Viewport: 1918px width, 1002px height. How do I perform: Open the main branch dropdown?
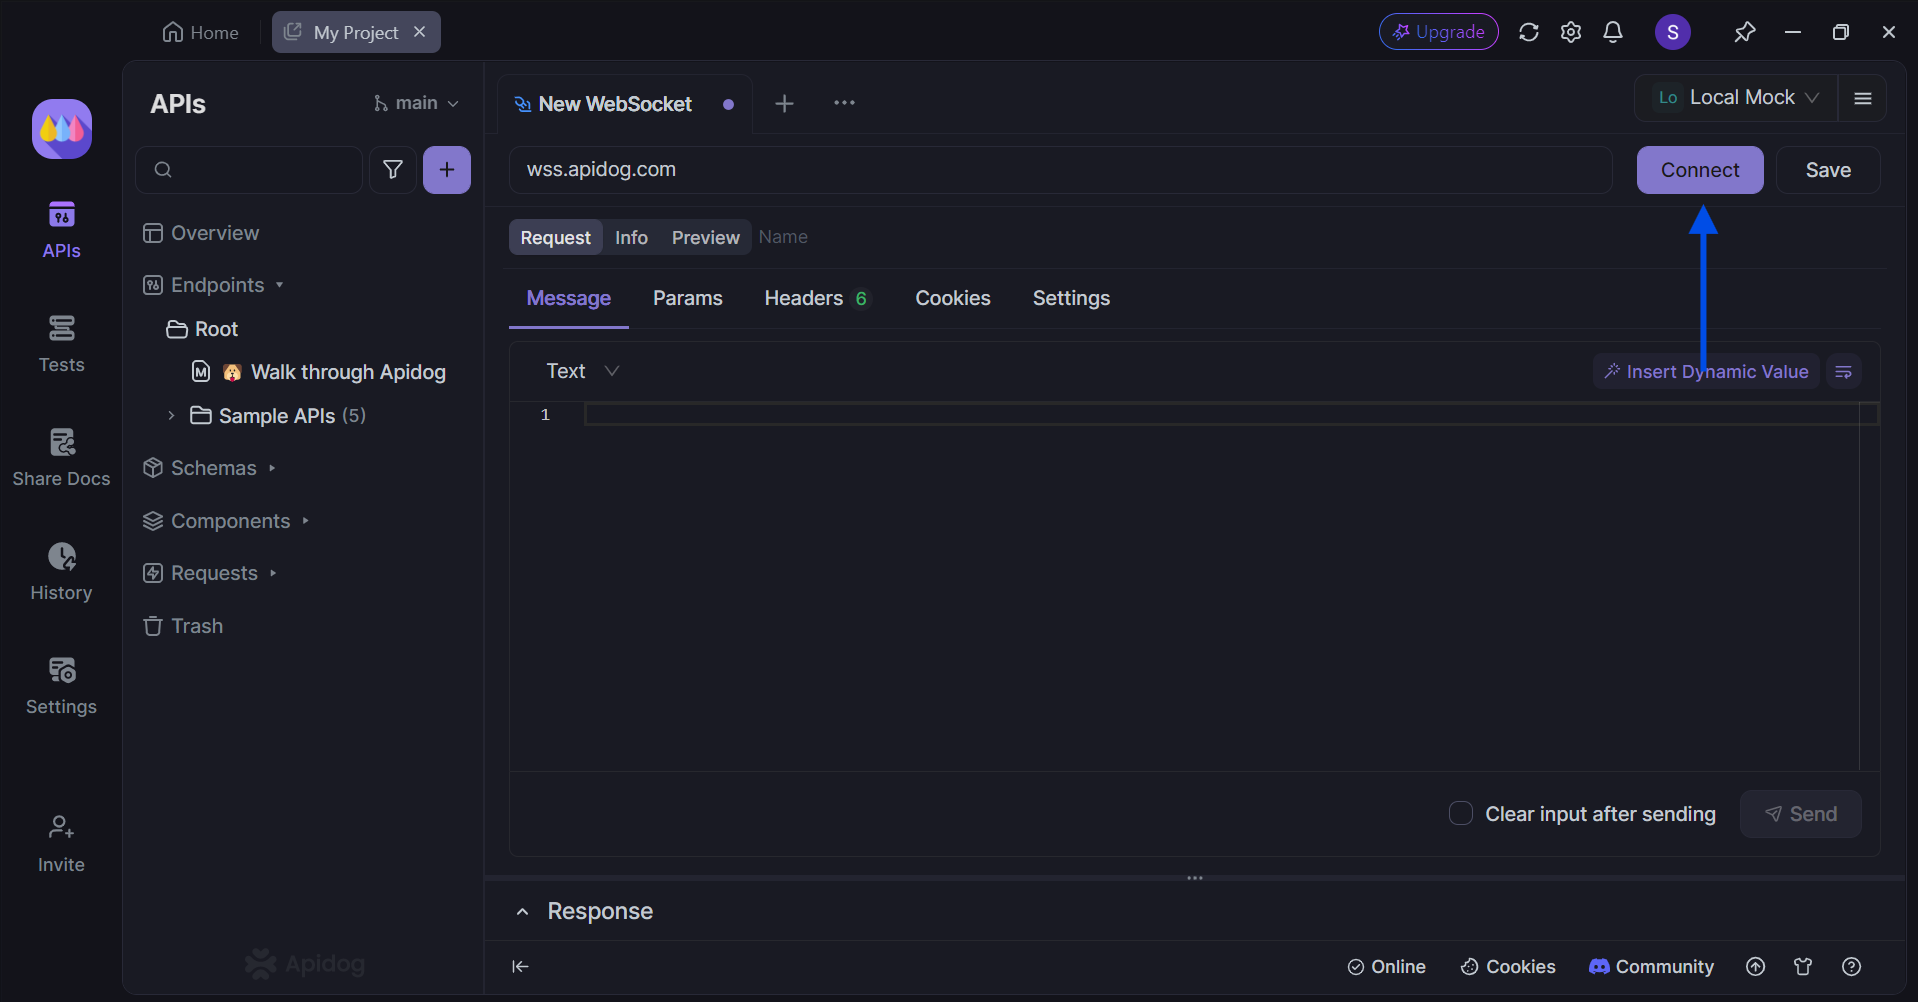(416, 103)
